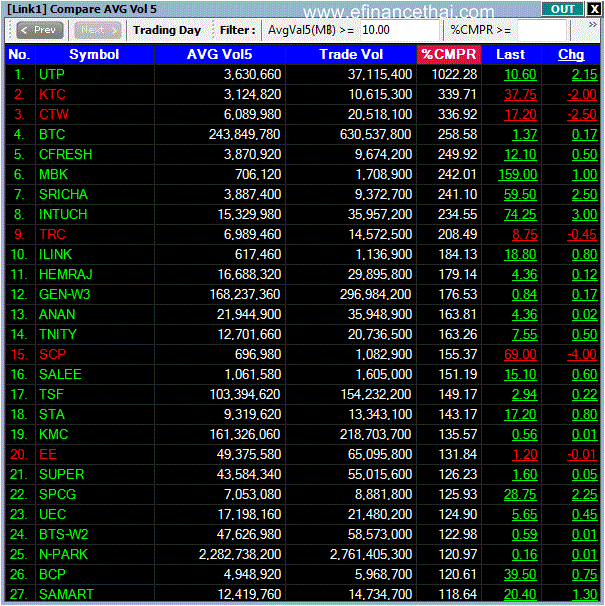This screenshot has width=605, height=606.
Task: Sort by Trade Vol column header
Action: [351, 54]
